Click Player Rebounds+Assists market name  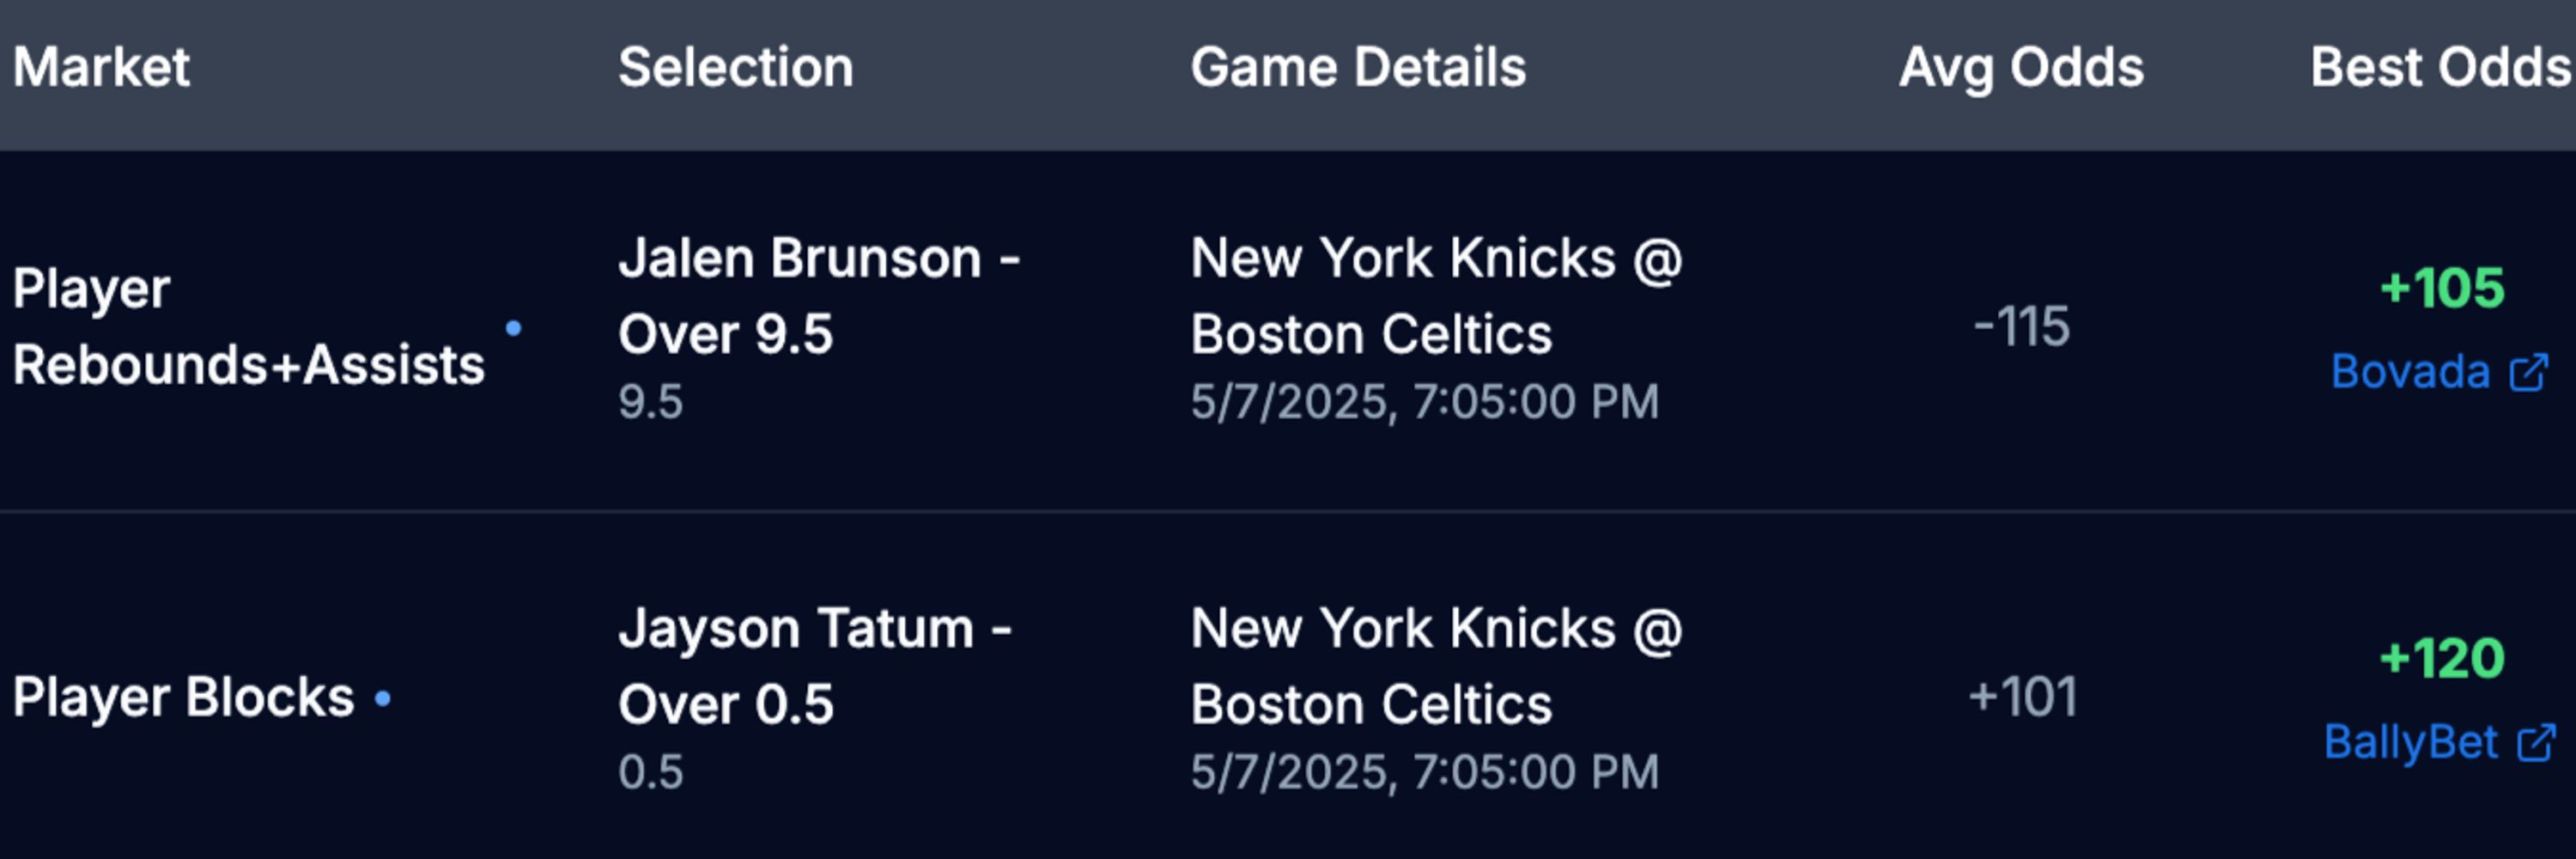[248, 327]
